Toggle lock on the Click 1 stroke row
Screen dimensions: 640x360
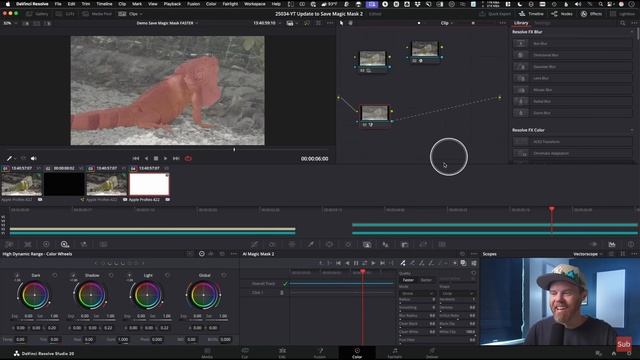pos(282,293)
